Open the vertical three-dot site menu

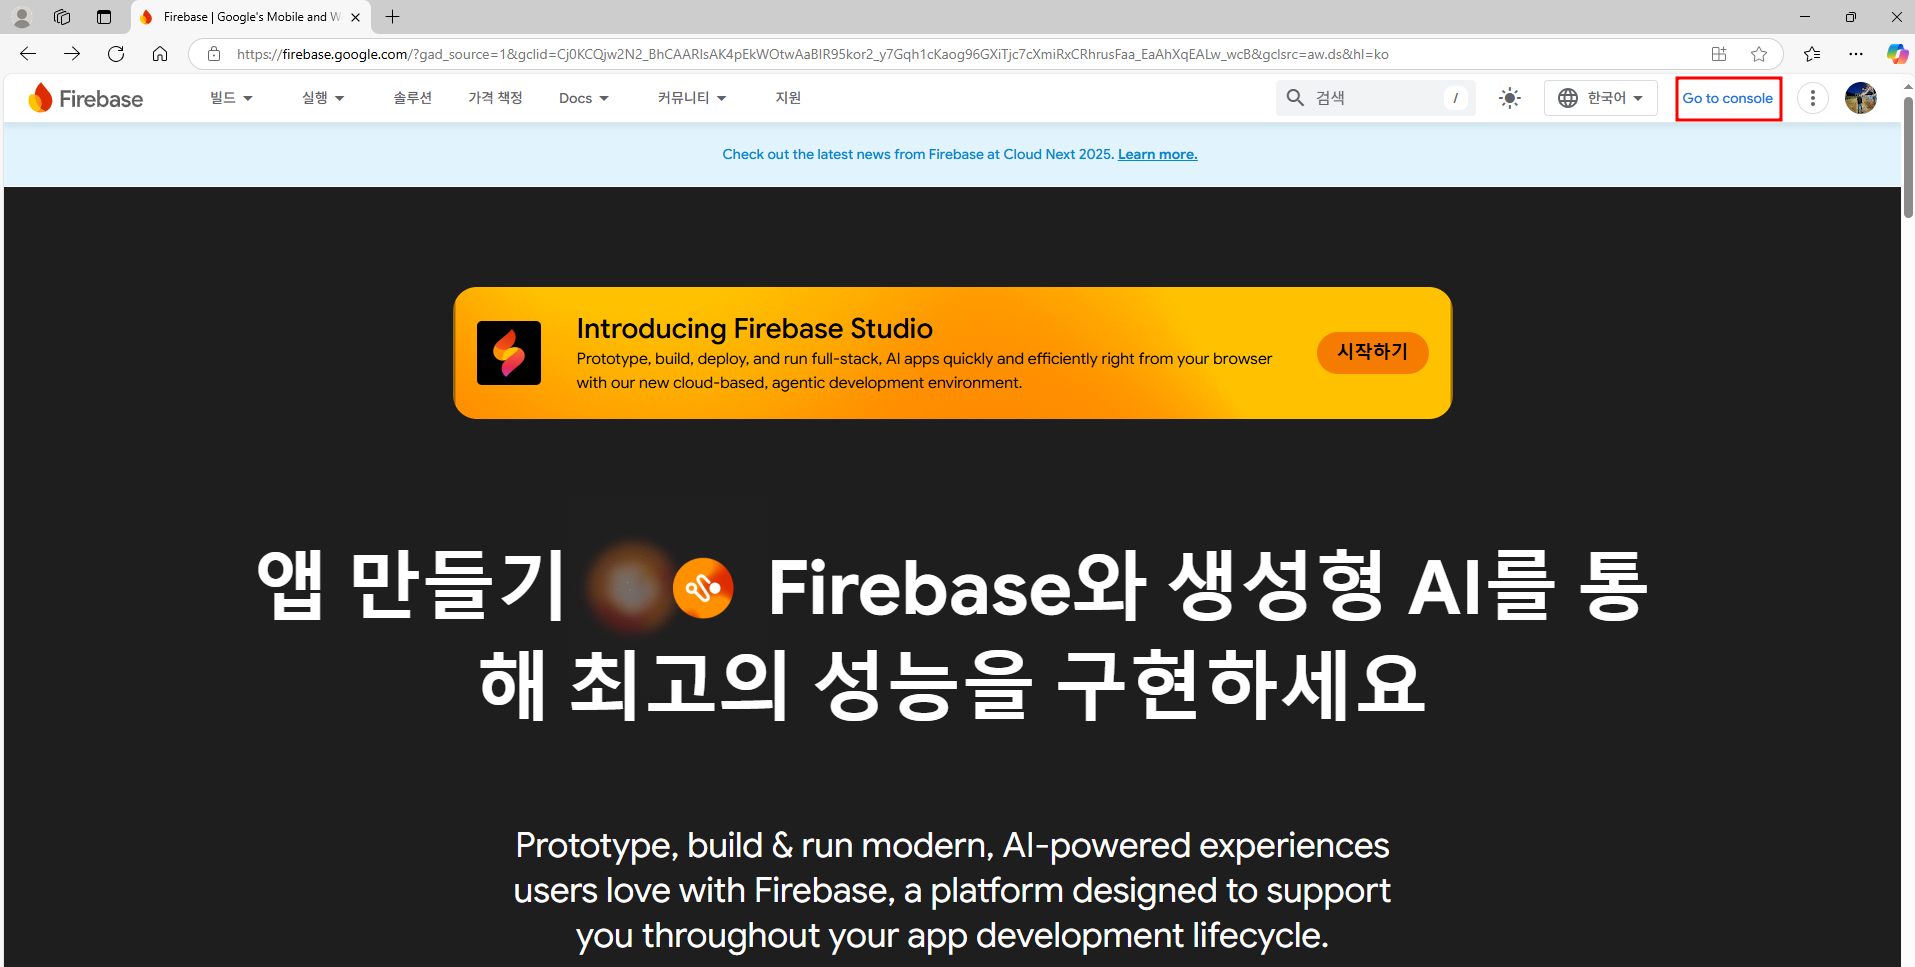(1813, 98)
